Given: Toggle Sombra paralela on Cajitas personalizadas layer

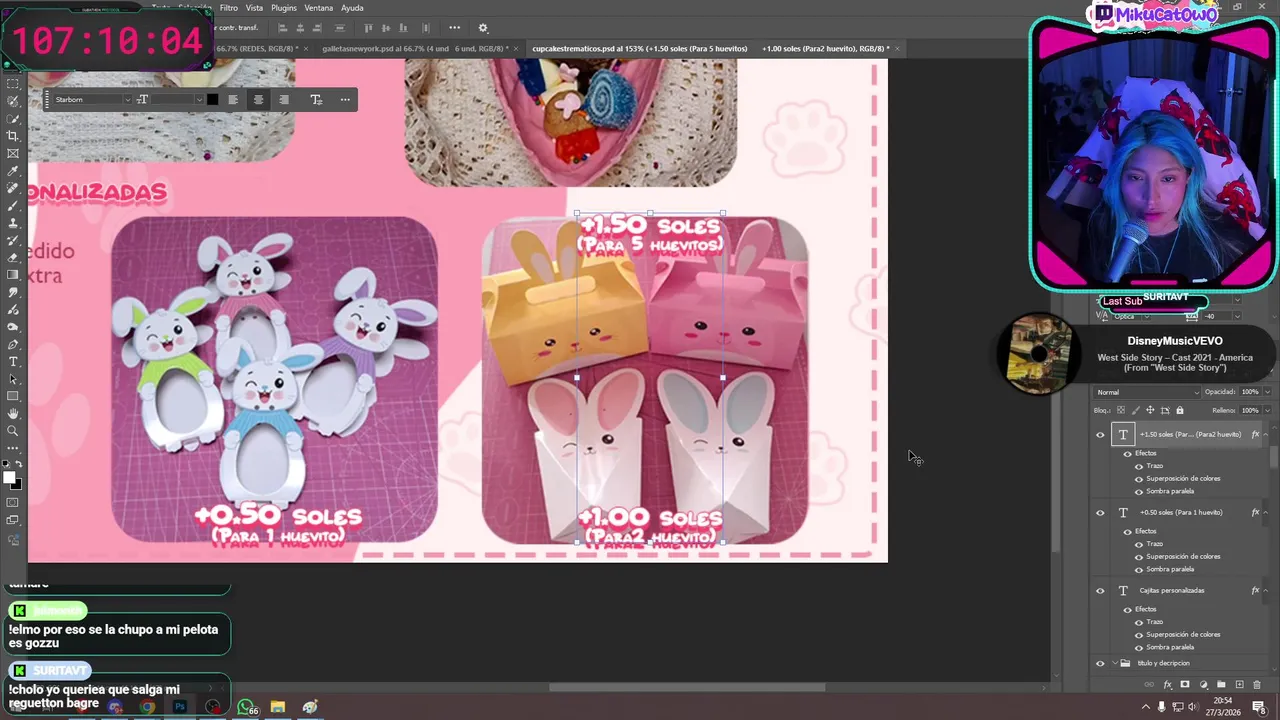Looking at the screenshot, I should pyautogui.click(x=1139, y=647).
